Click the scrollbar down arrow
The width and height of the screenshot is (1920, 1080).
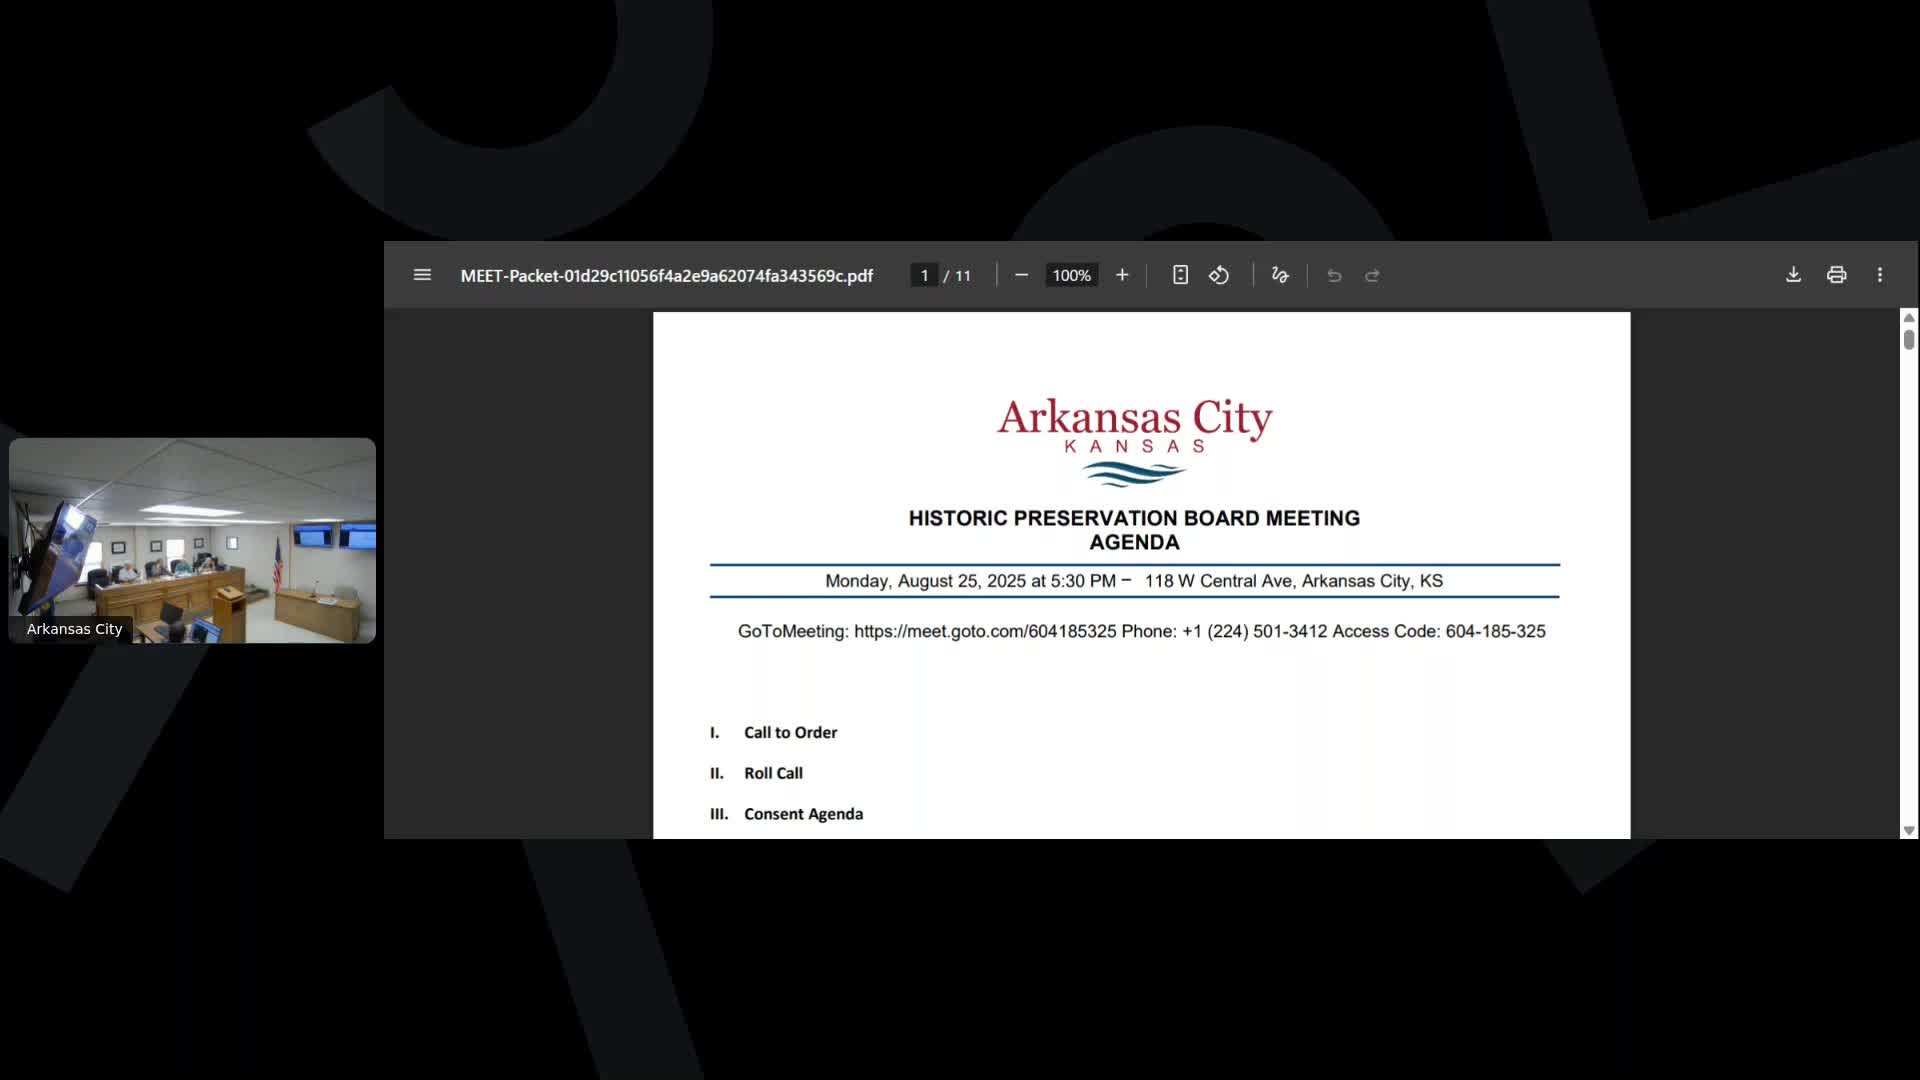click(x=1909, y=830)
